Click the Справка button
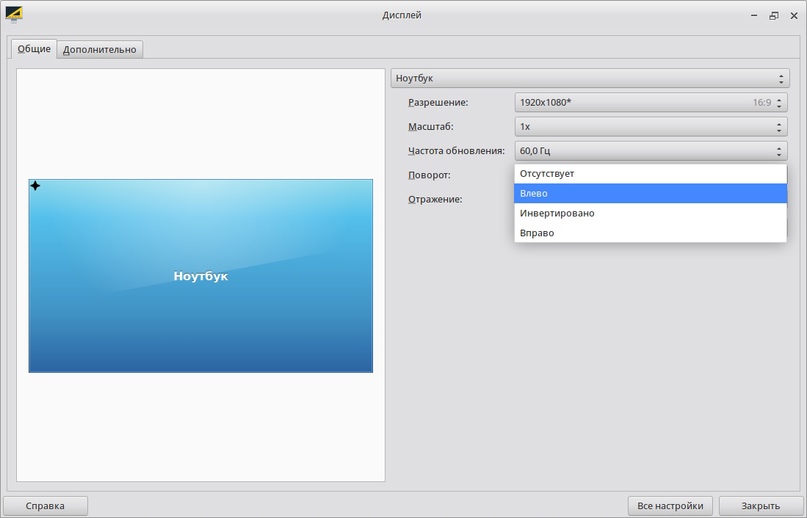 [45, 505]
